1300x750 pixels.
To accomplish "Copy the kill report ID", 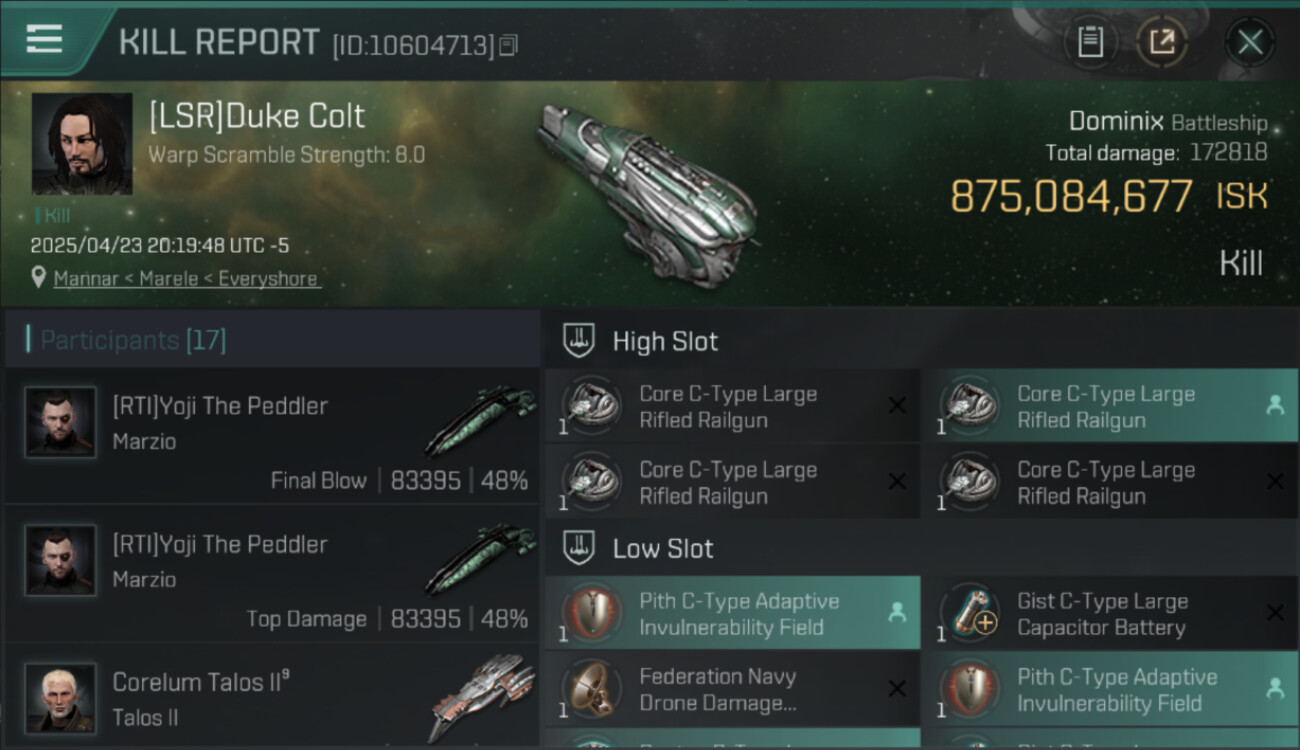I will 509,45.
